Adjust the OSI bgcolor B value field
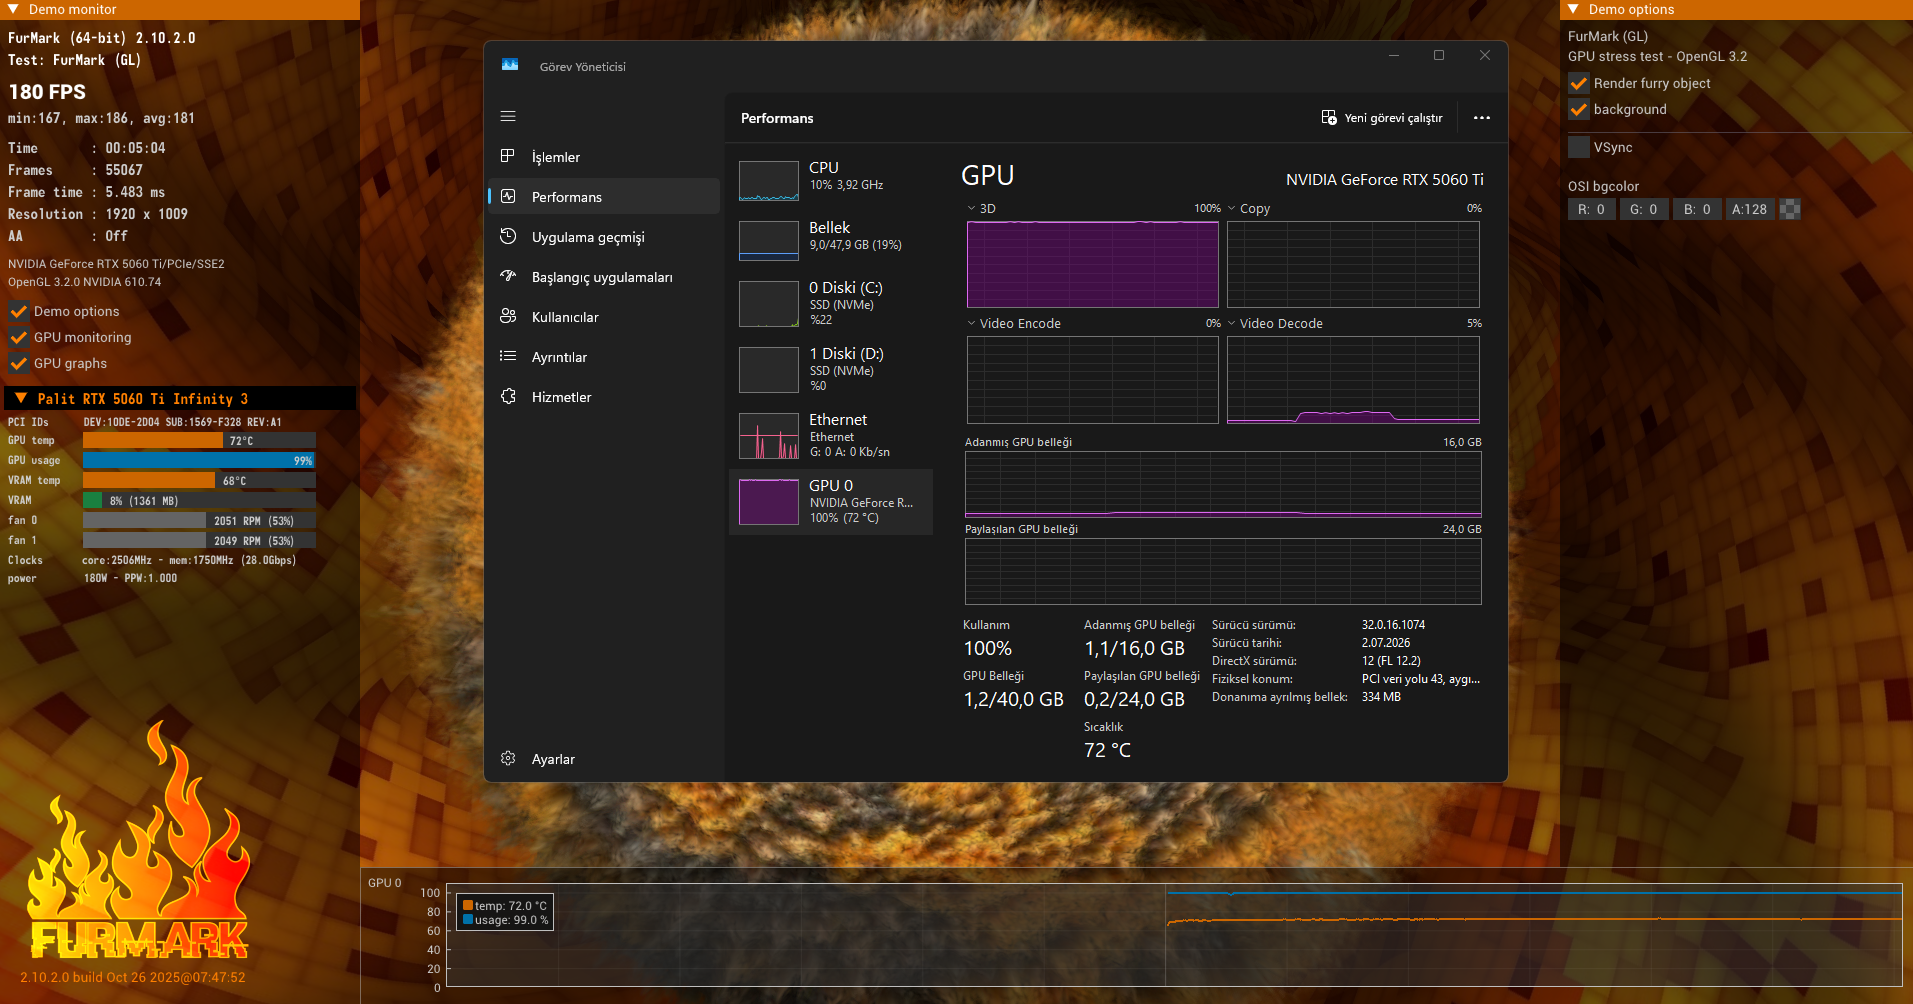The image size is (1913, 1004). click(x=1697, y=209)
